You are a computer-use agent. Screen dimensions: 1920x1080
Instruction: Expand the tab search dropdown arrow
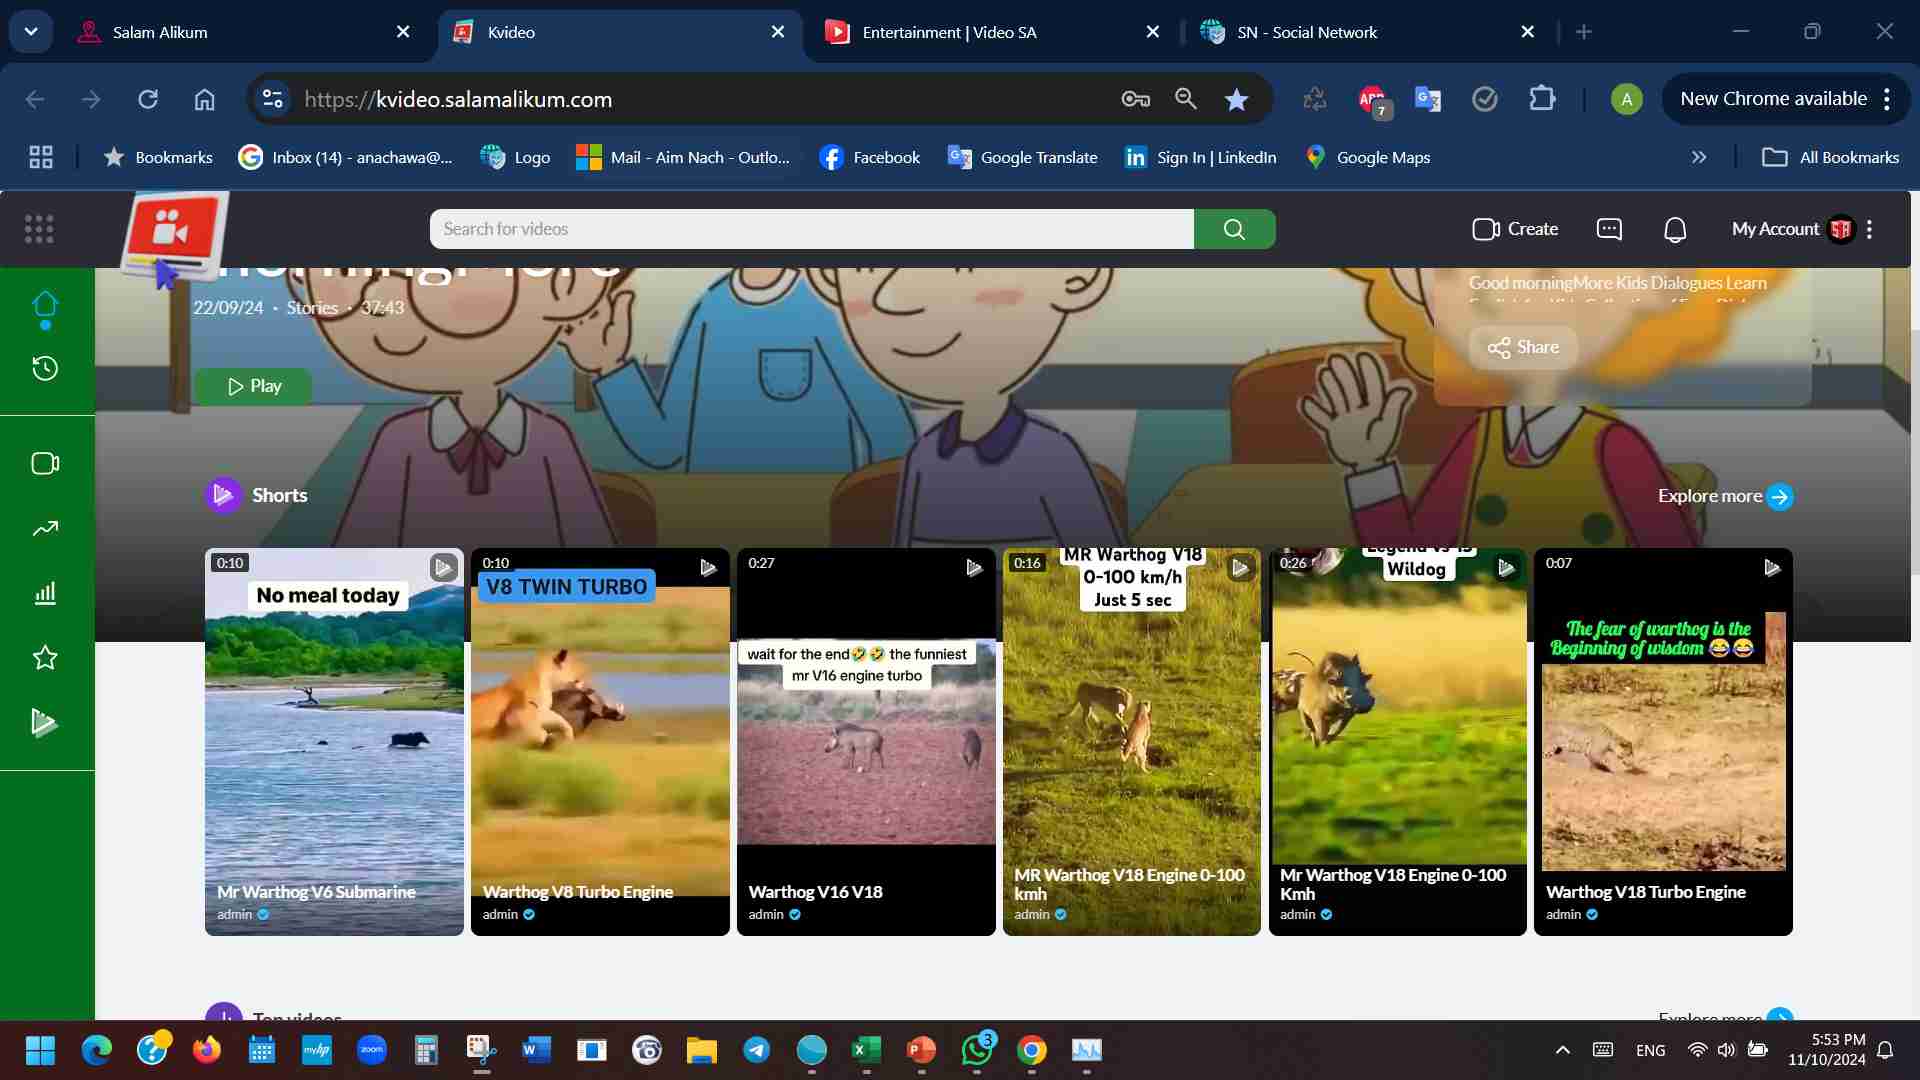(31, 32)
